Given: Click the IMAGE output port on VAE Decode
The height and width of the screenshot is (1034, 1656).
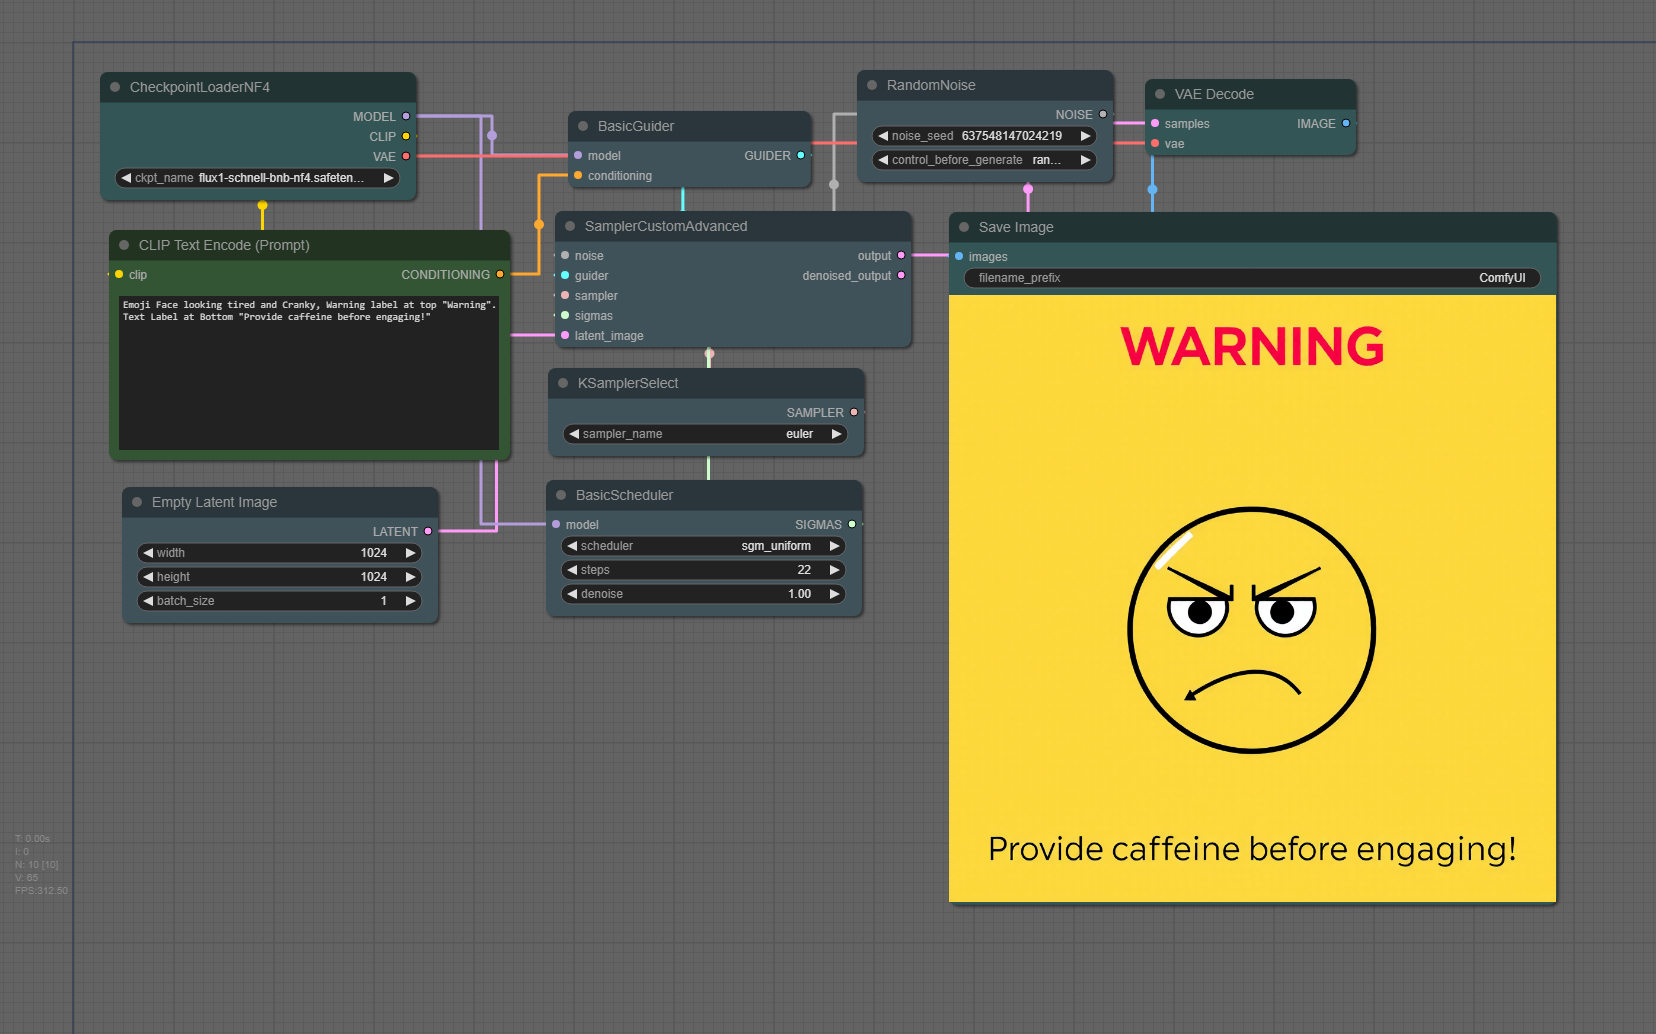Looking at the screenshot, I should (1346, 123).
